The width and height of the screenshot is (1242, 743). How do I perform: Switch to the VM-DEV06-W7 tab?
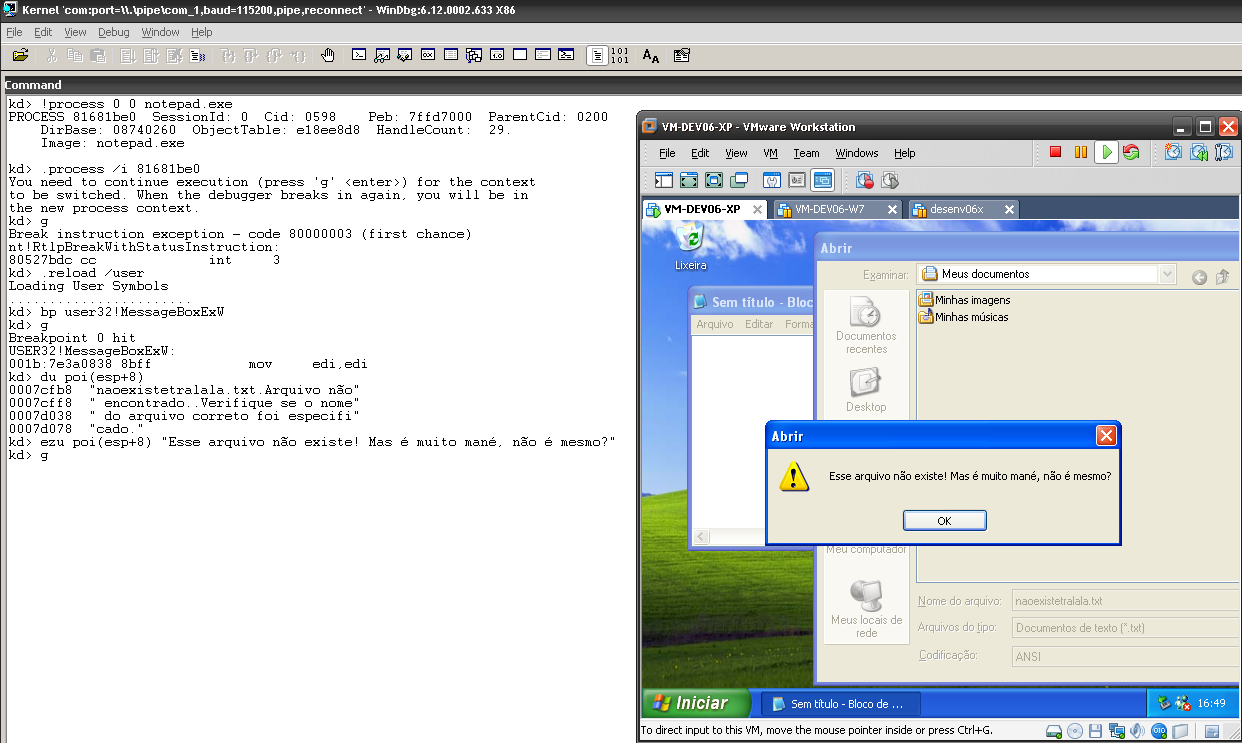829,209
